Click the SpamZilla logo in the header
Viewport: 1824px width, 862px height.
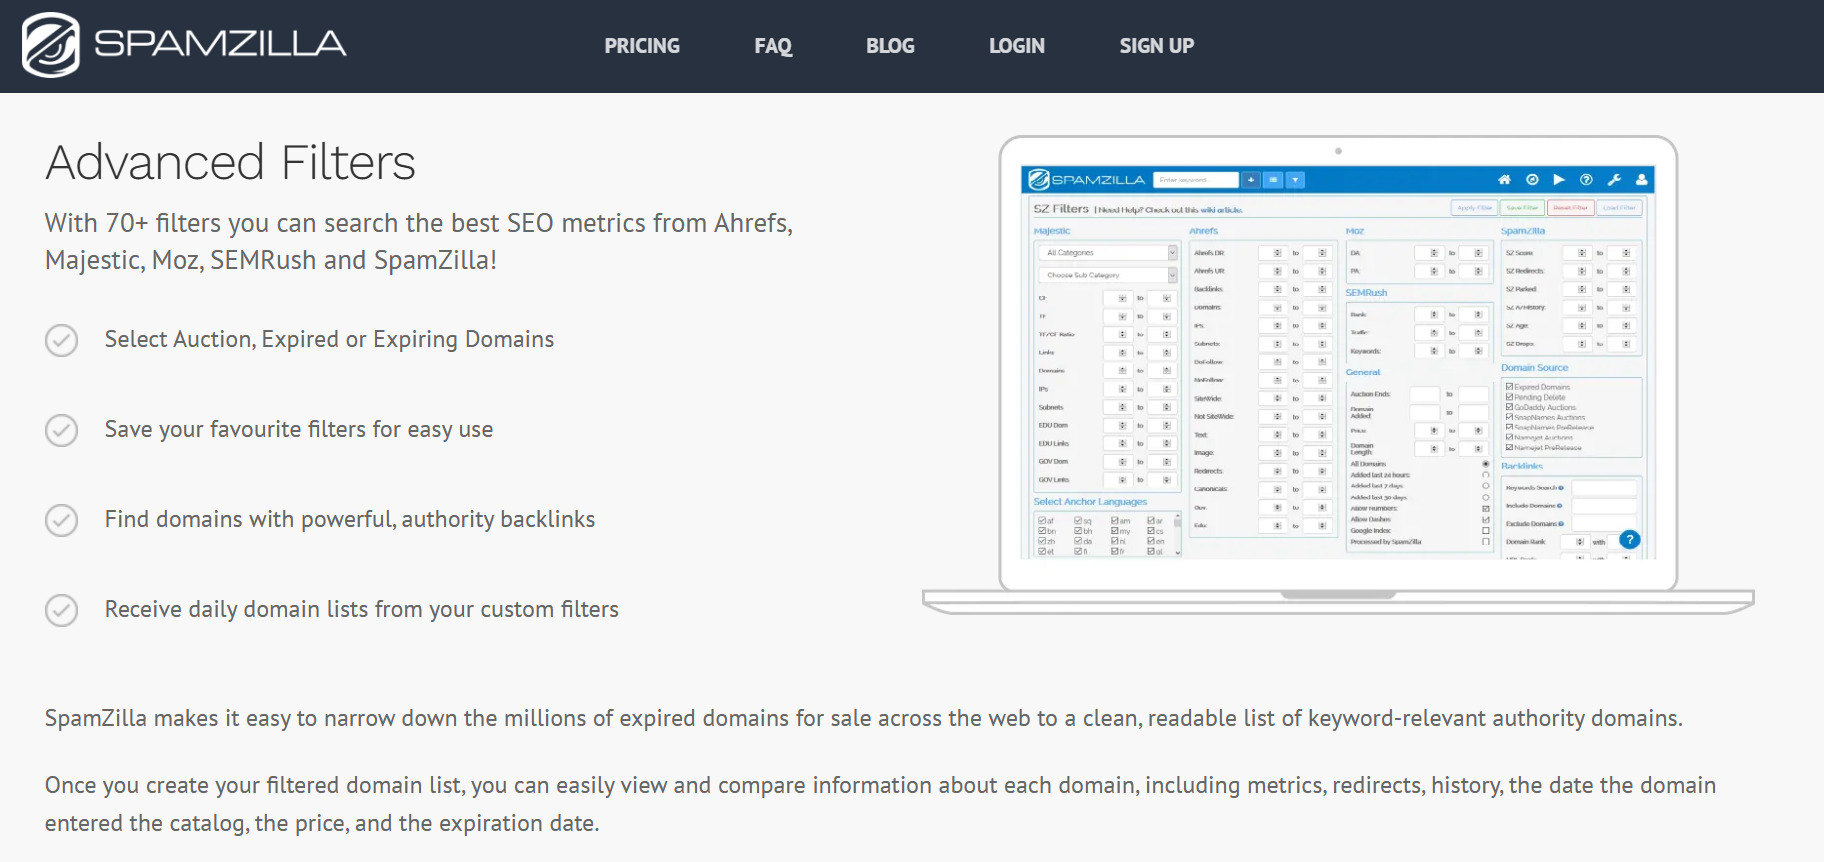click(184, 45)
